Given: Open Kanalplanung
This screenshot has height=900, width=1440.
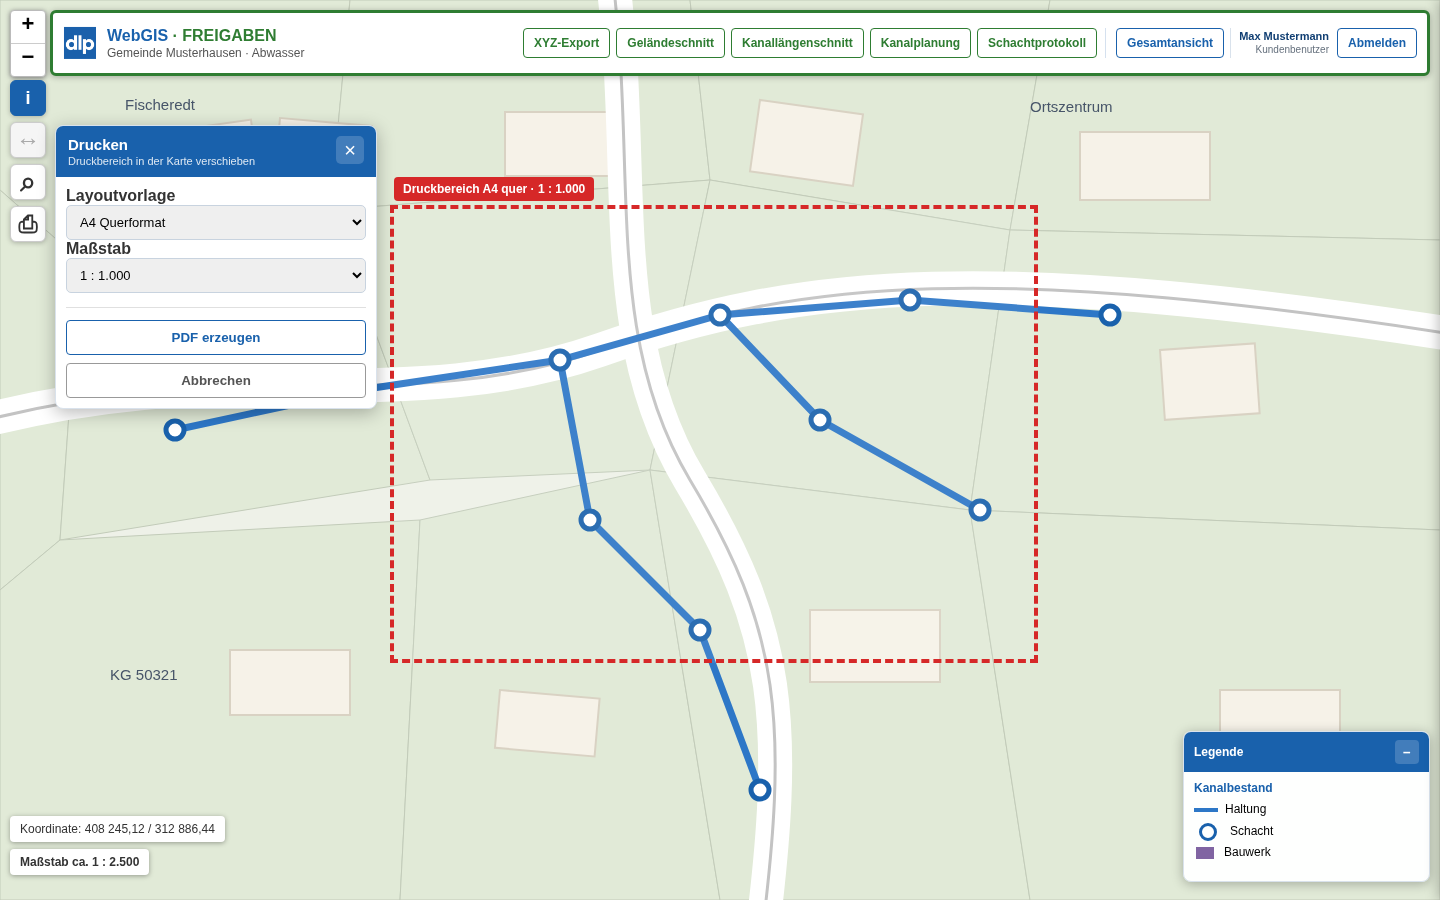Looking at the screenshot, I should (x=920, y=43).
